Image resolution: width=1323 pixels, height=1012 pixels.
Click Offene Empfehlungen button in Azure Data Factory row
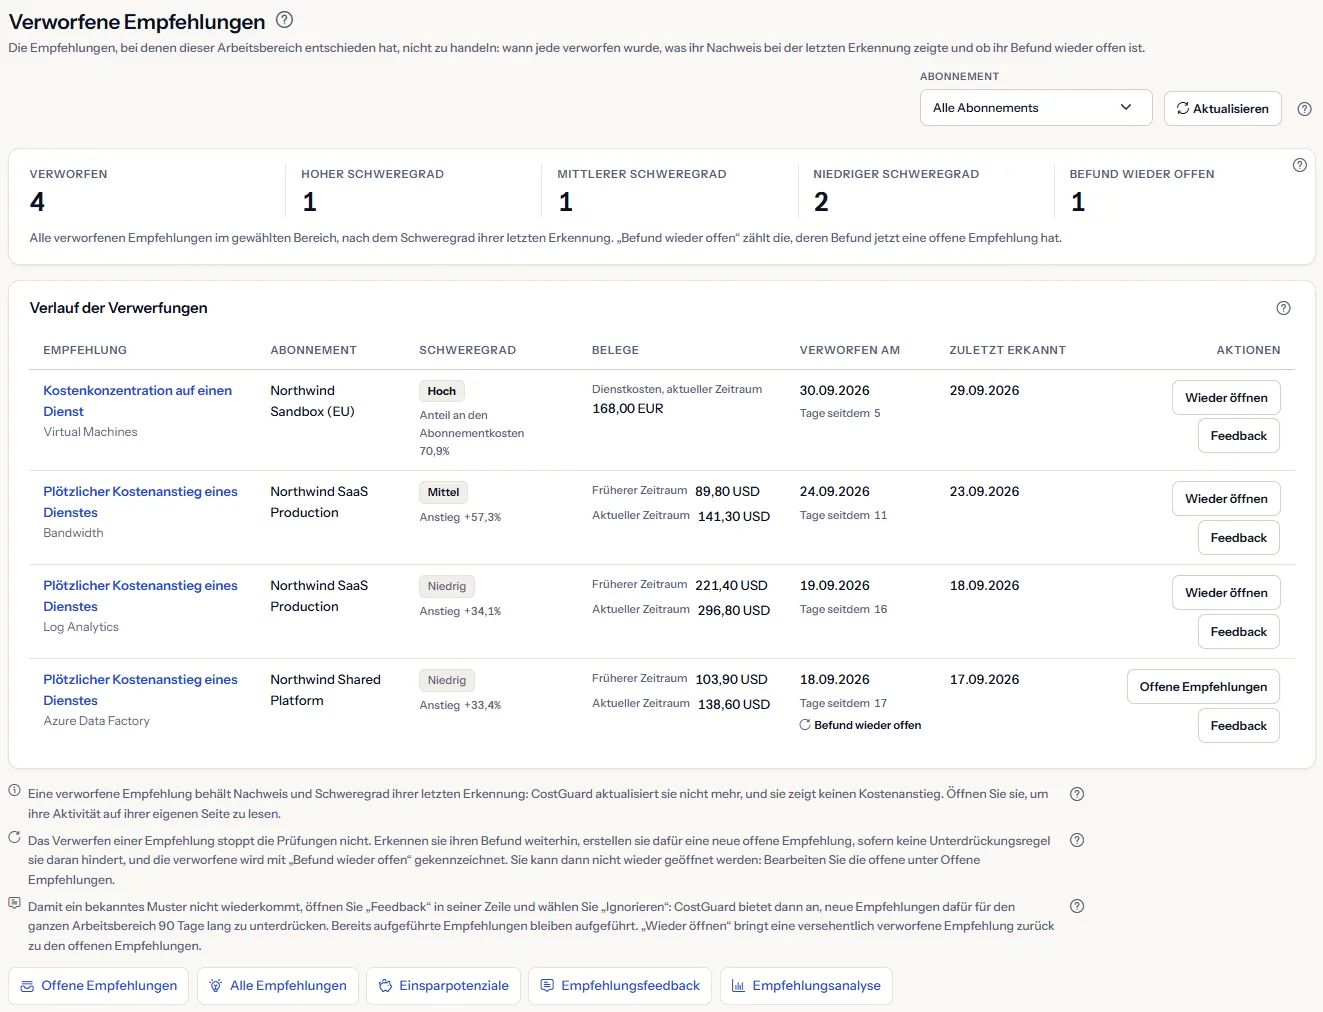pos(1203,687)
